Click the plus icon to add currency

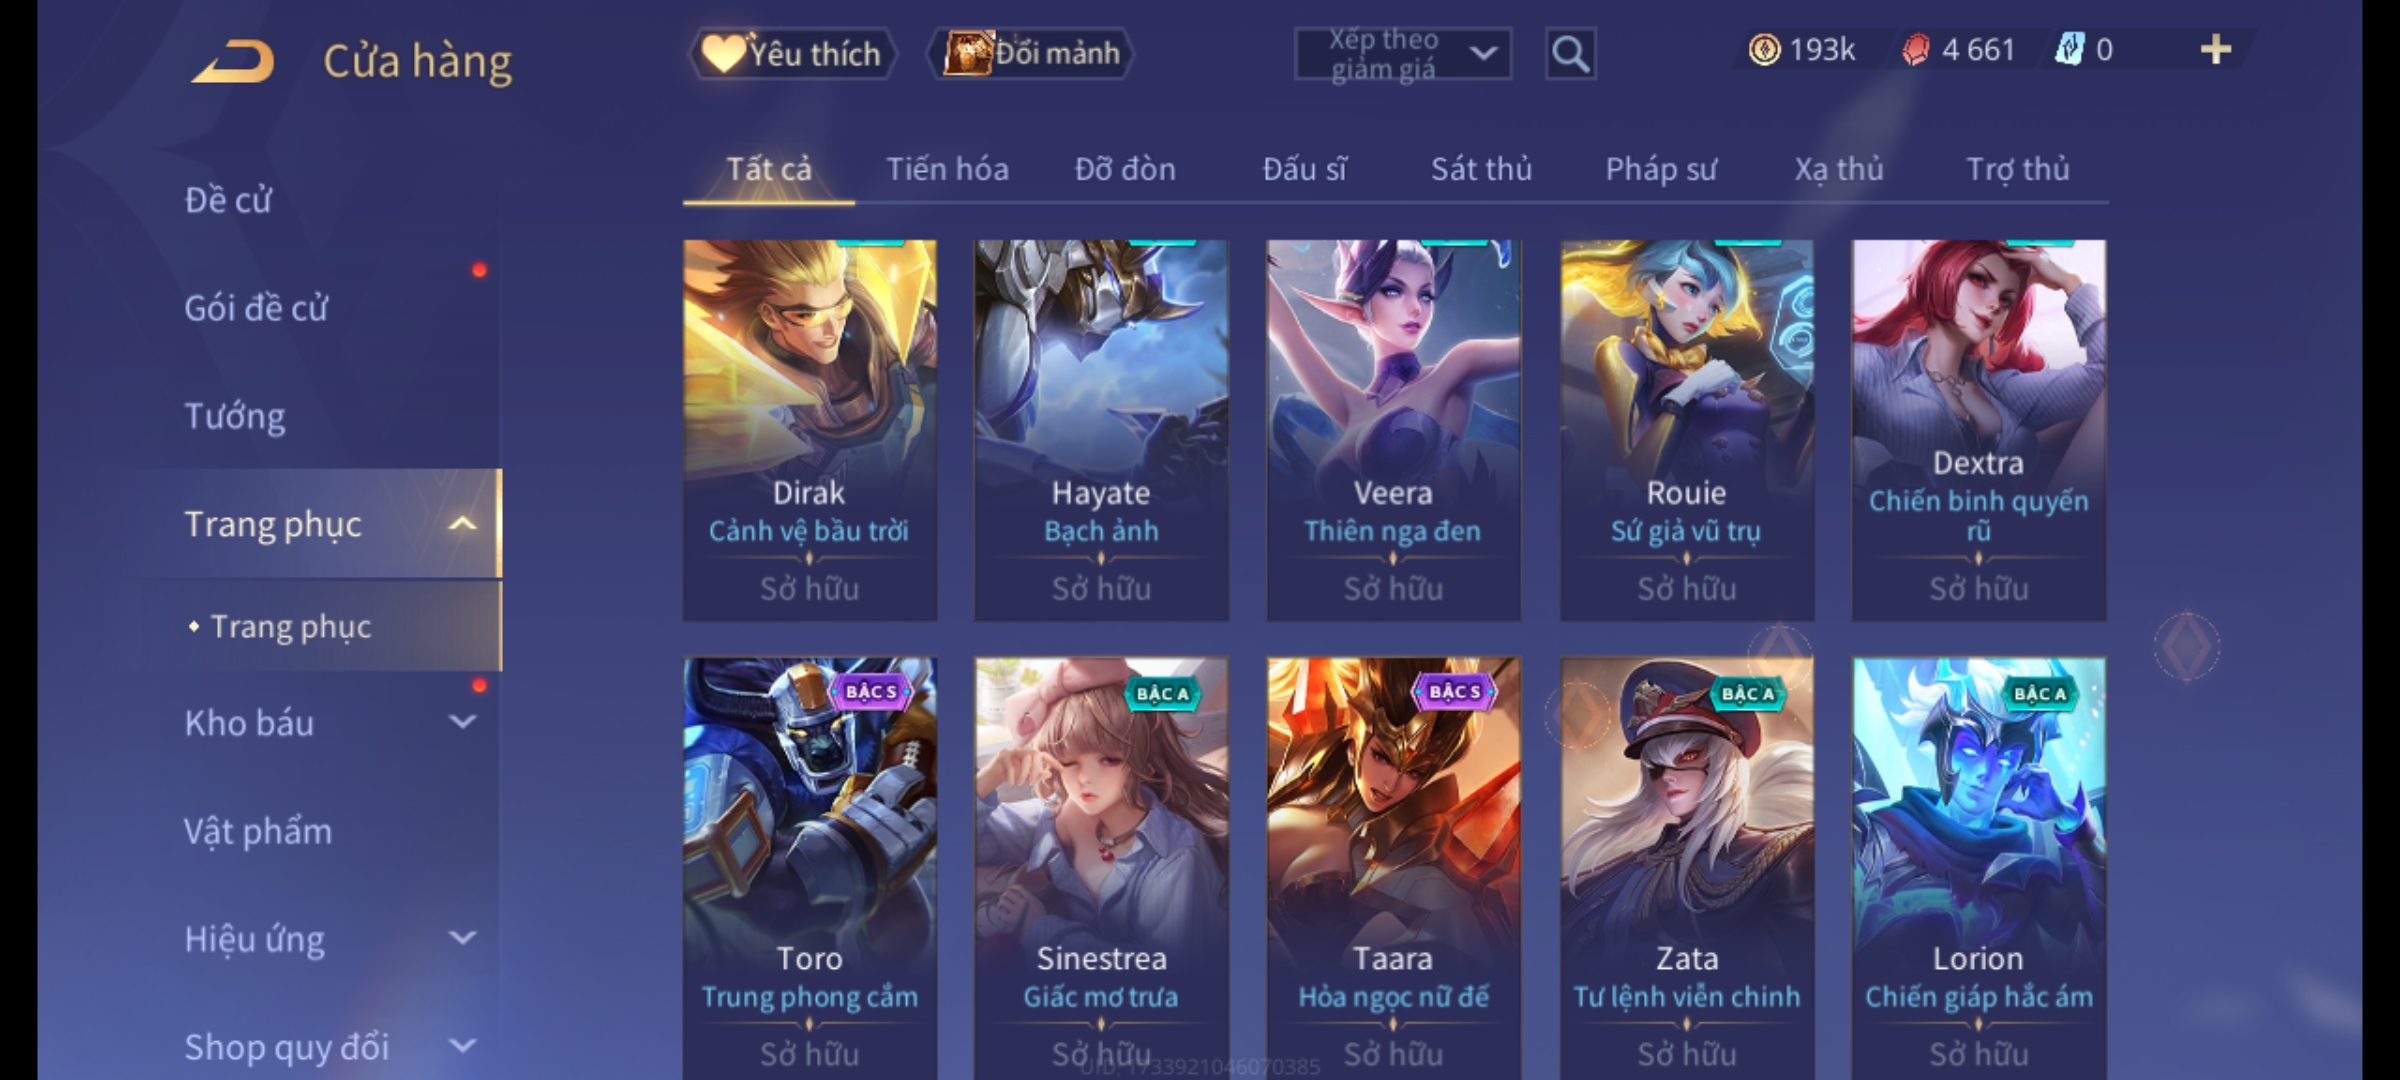pyautogui.click(x=2216, y=49)
